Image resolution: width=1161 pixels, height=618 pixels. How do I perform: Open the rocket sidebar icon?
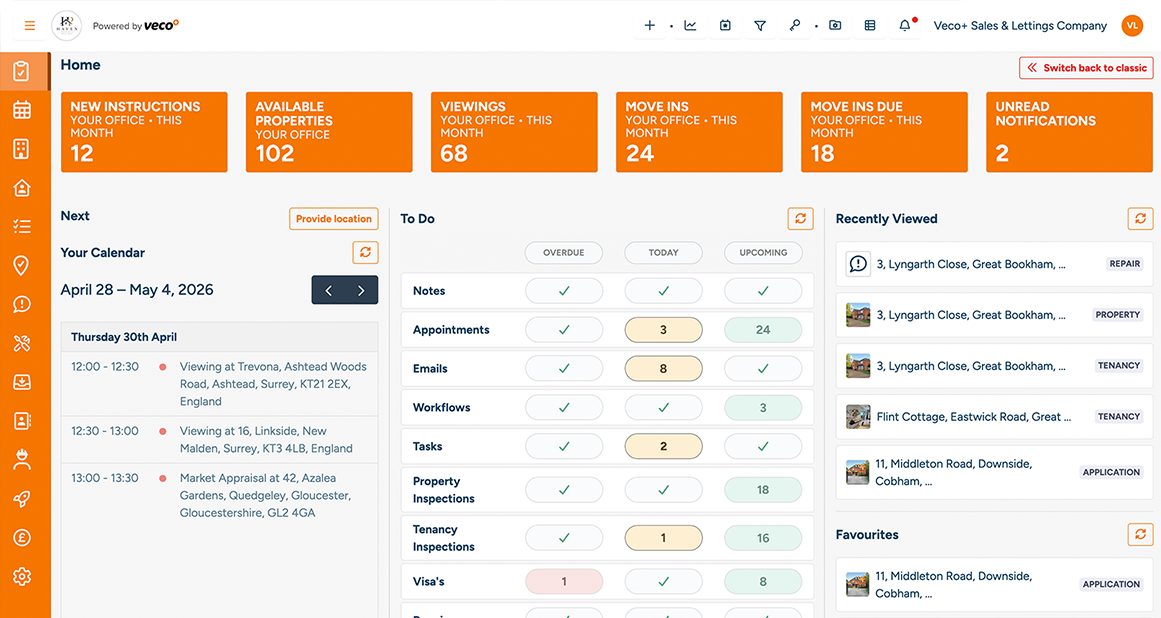point(21,499)
